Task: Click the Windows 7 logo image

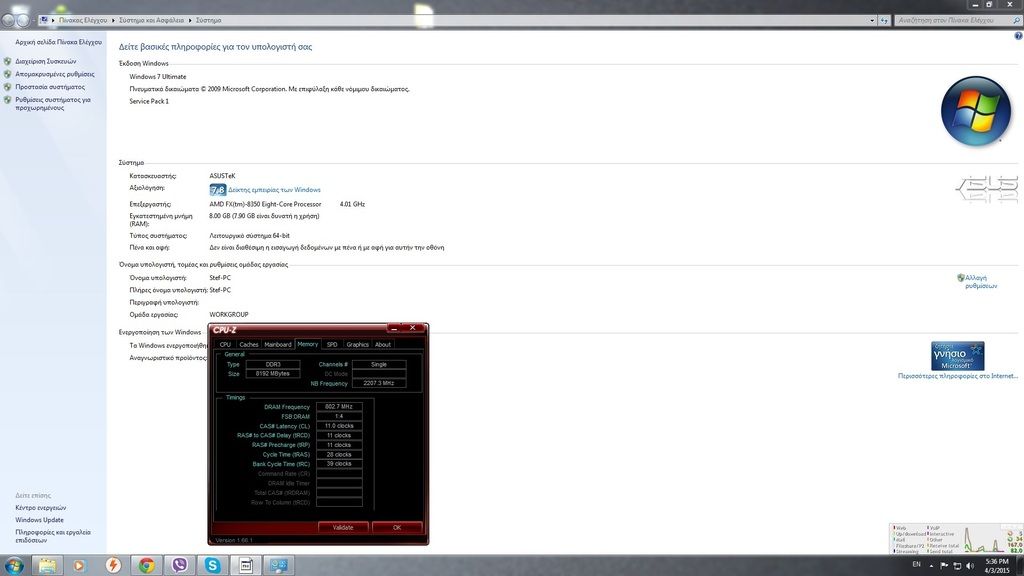Action: (x=976, y=111)
